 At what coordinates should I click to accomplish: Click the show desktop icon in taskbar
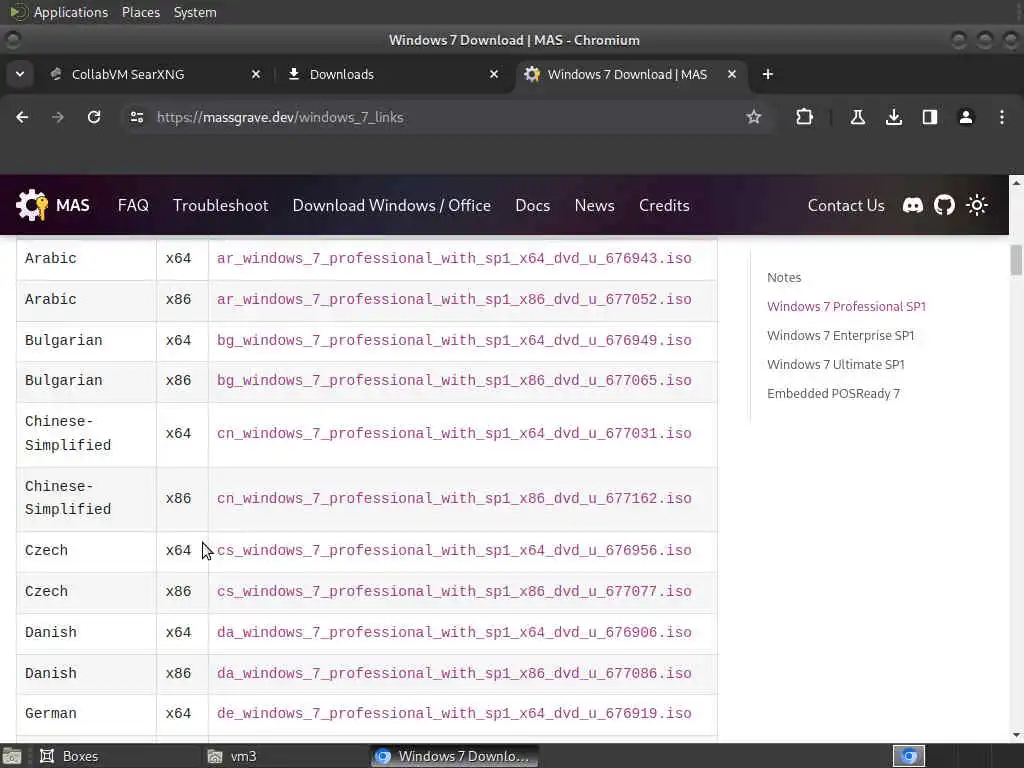pyautogui.click(x=12, y=756)
